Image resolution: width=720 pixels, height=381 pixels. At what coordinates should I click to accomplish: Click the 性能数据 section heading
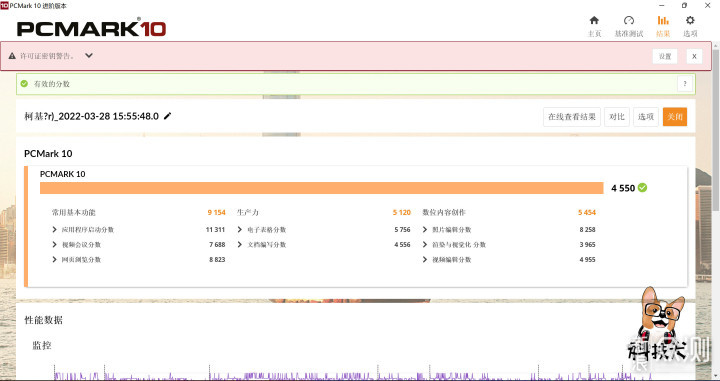click(44, 320)
